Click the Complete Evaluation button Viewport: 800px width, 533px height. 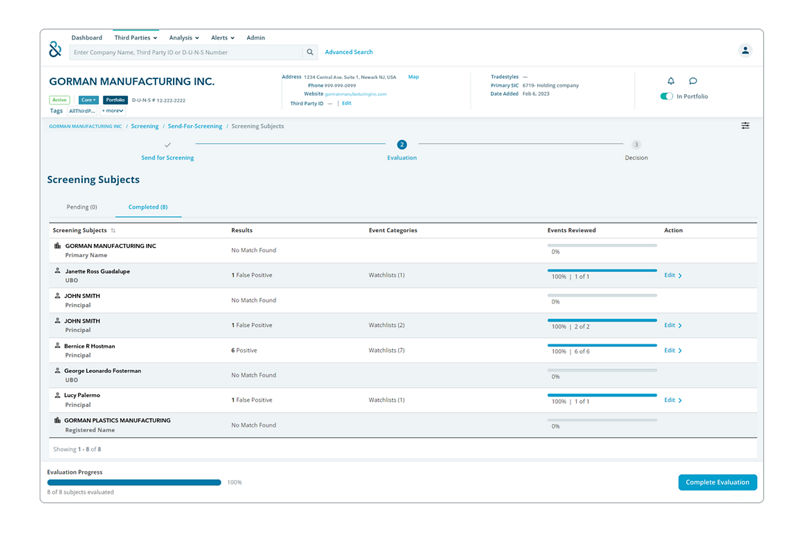(717, 482)
